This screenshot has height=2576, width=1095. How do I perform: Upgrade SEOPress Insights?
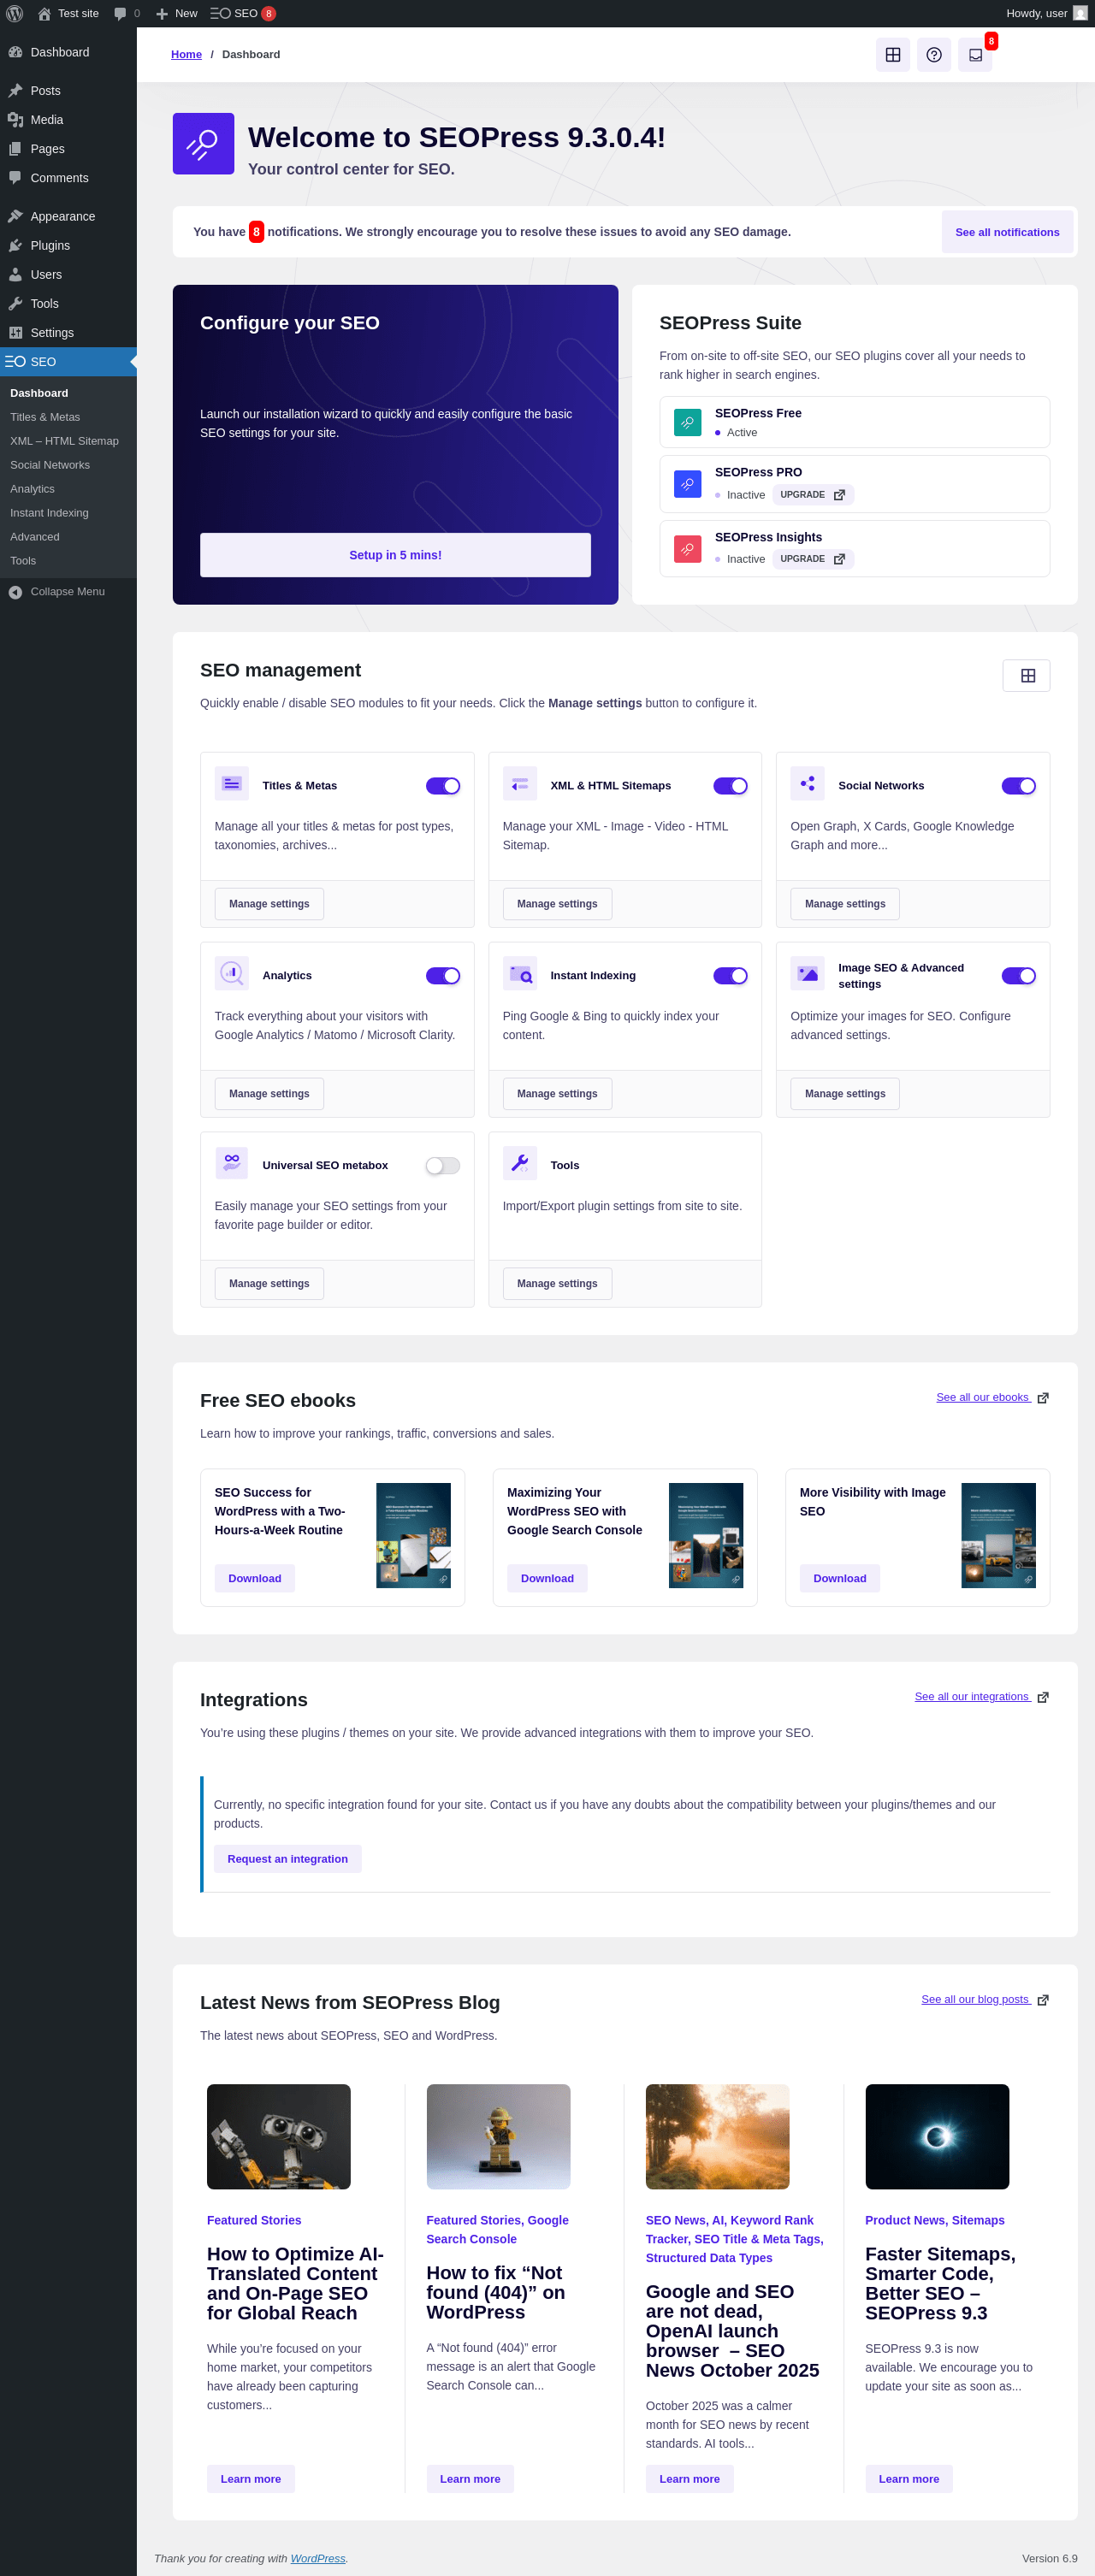tap(813, 559)
